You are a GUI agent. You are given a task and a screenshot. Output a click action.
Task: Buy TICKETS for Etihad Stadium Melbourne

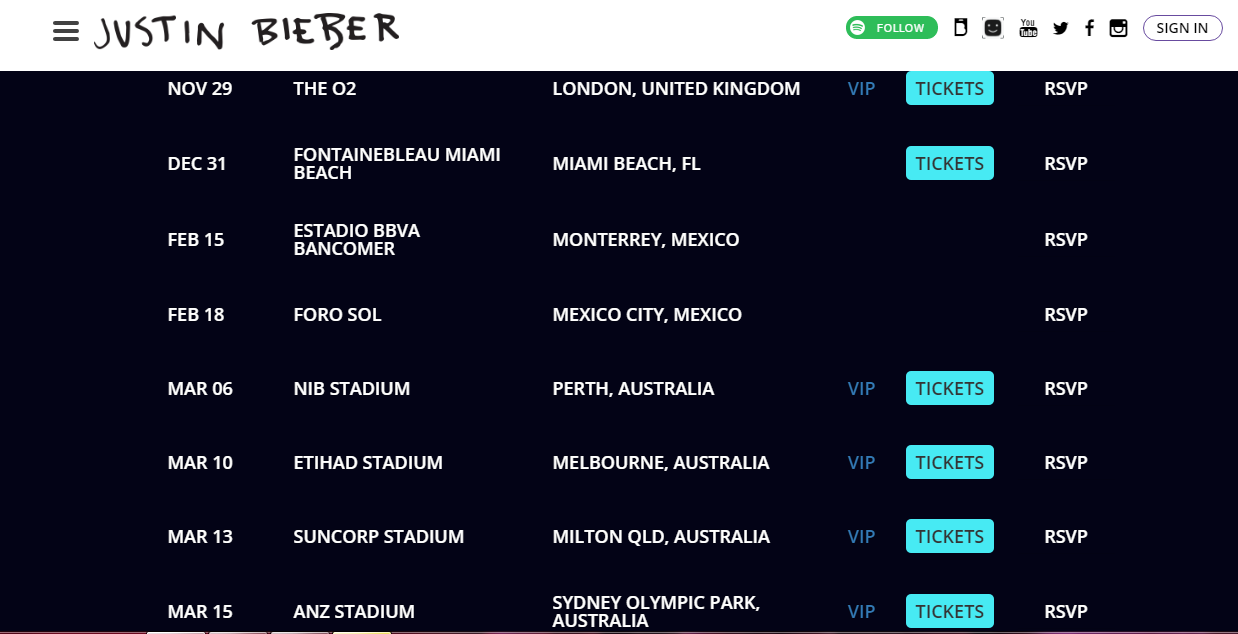click(x=948, y=462)
